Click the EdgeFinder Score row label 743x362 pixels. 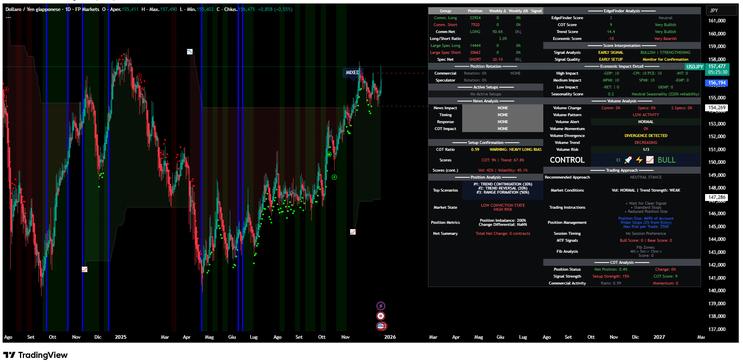click(x=567, y=18)
